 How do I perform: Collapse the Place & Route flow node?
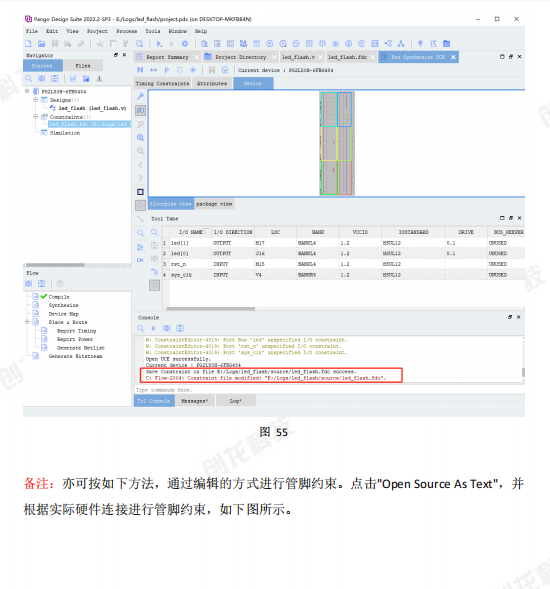[x=27, y=322]
